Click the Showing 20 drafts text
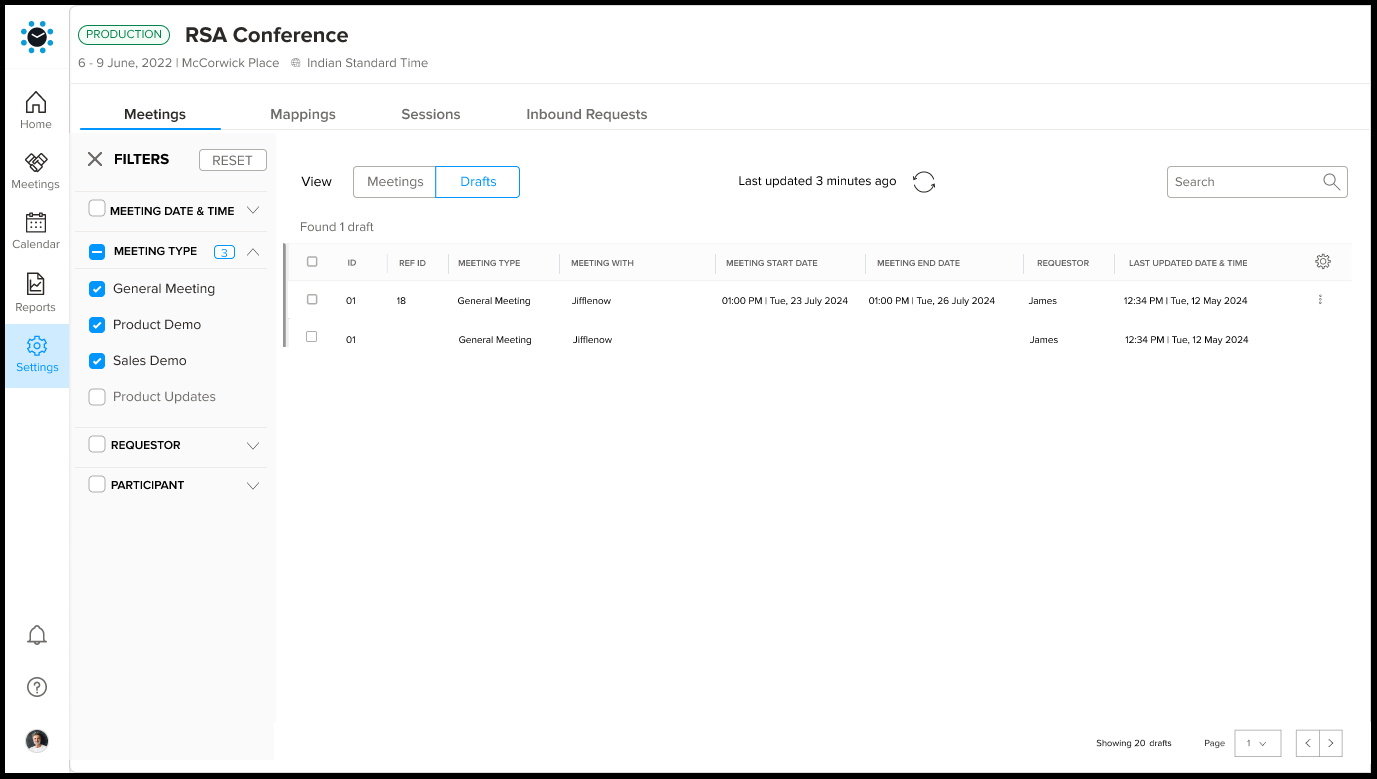 click(x=1134, y=743)
